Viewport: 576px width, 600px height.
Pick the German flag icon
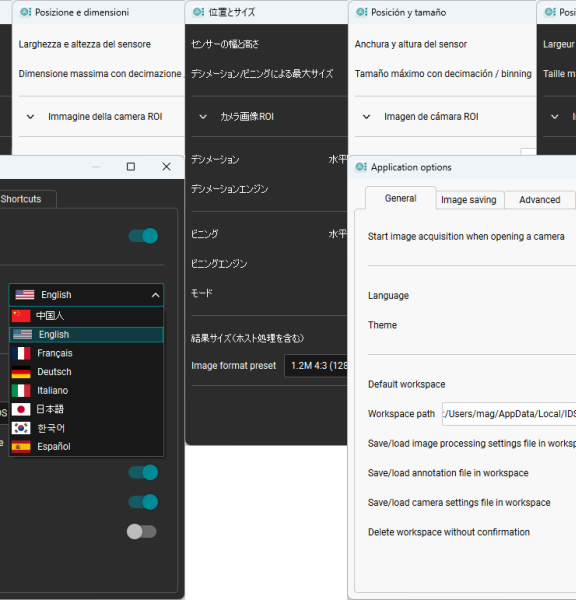[21, 372]
